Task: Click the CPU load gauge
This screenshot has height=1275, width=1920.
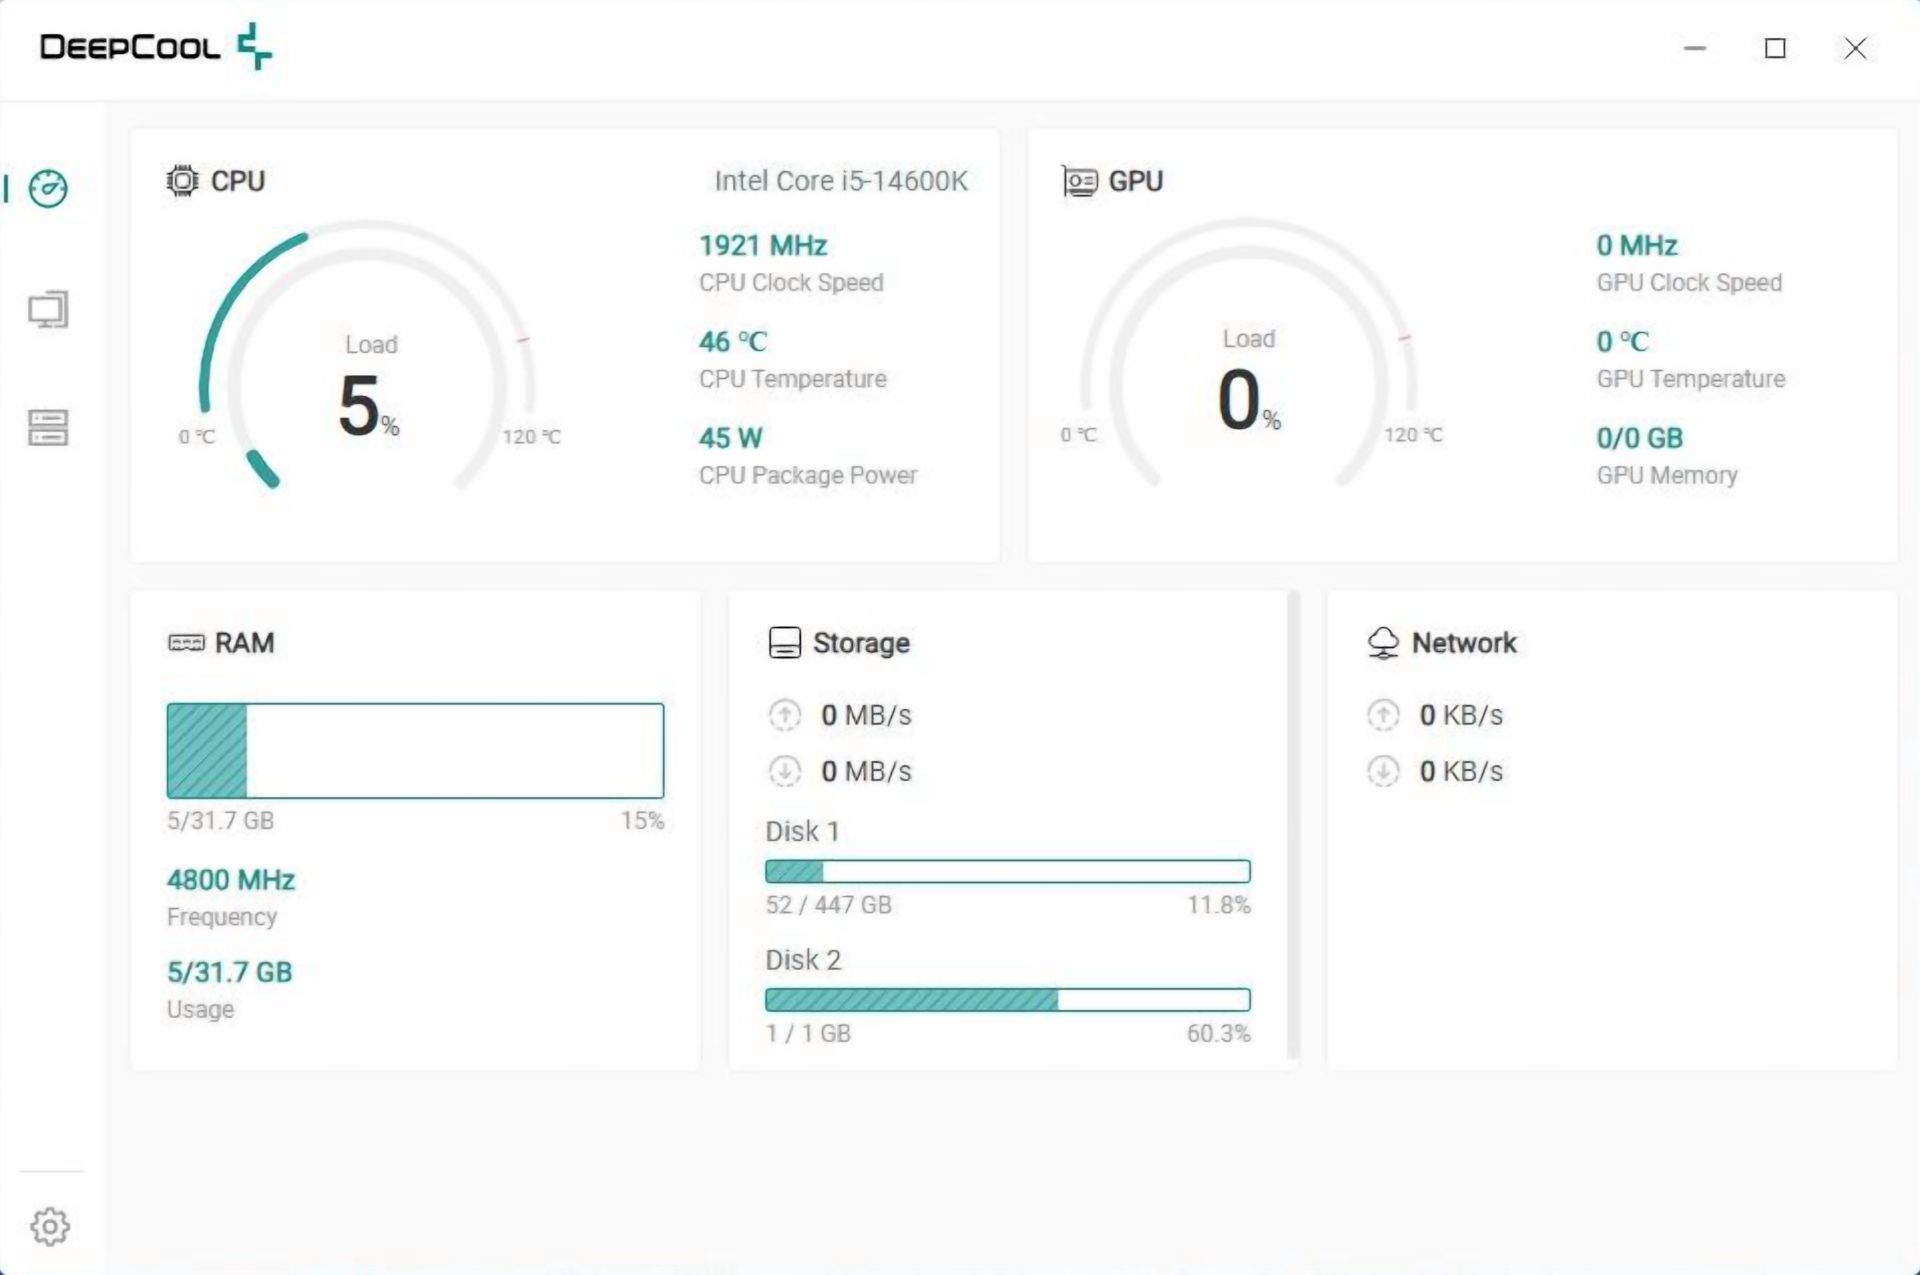Action: [368, 355]
